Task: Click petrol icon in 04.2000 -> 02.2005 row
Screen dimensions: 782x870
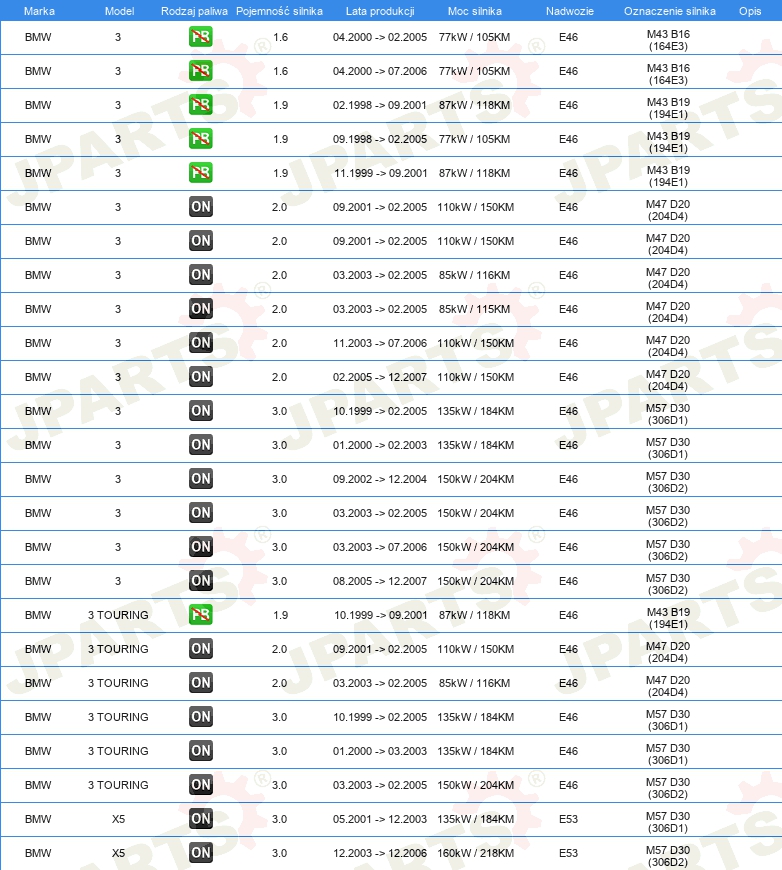Action: pyautogui.click(x=200, y=37)
